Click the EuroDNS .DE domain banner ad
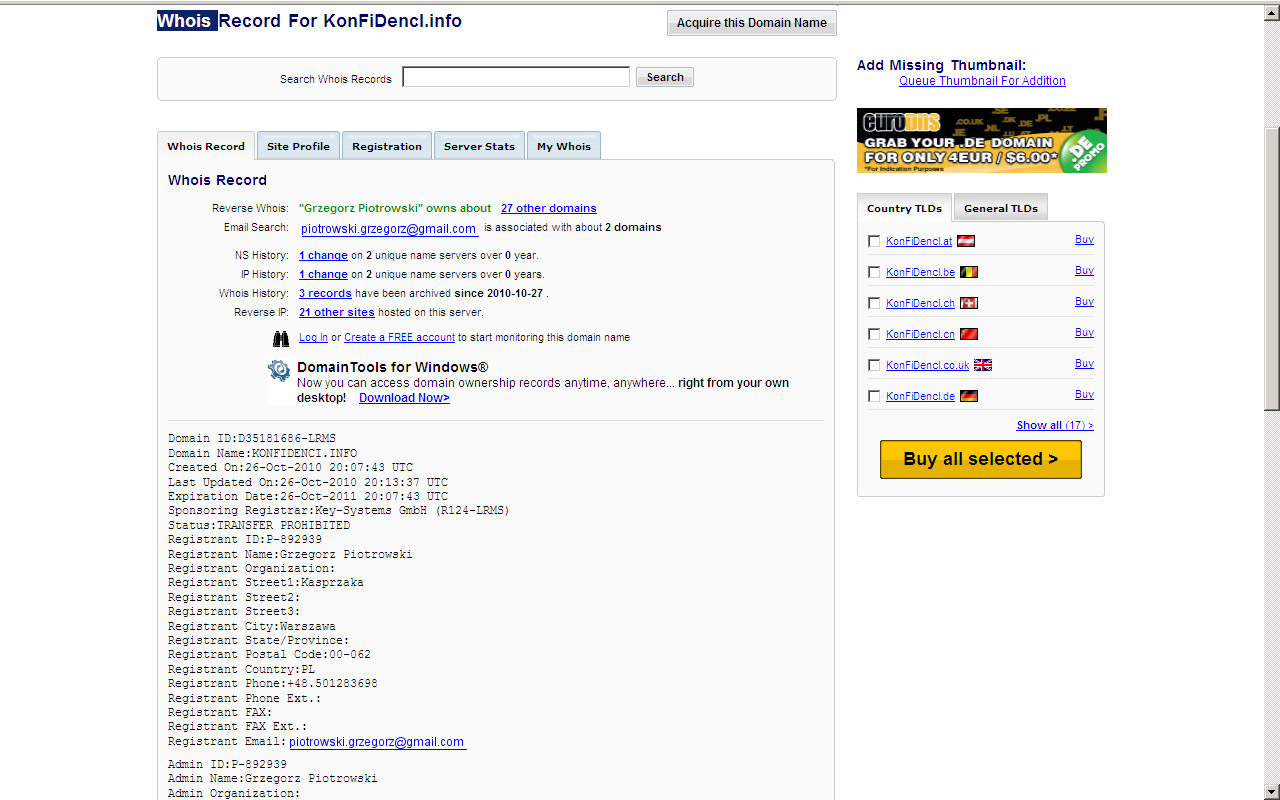 click(x=981, y=140)
